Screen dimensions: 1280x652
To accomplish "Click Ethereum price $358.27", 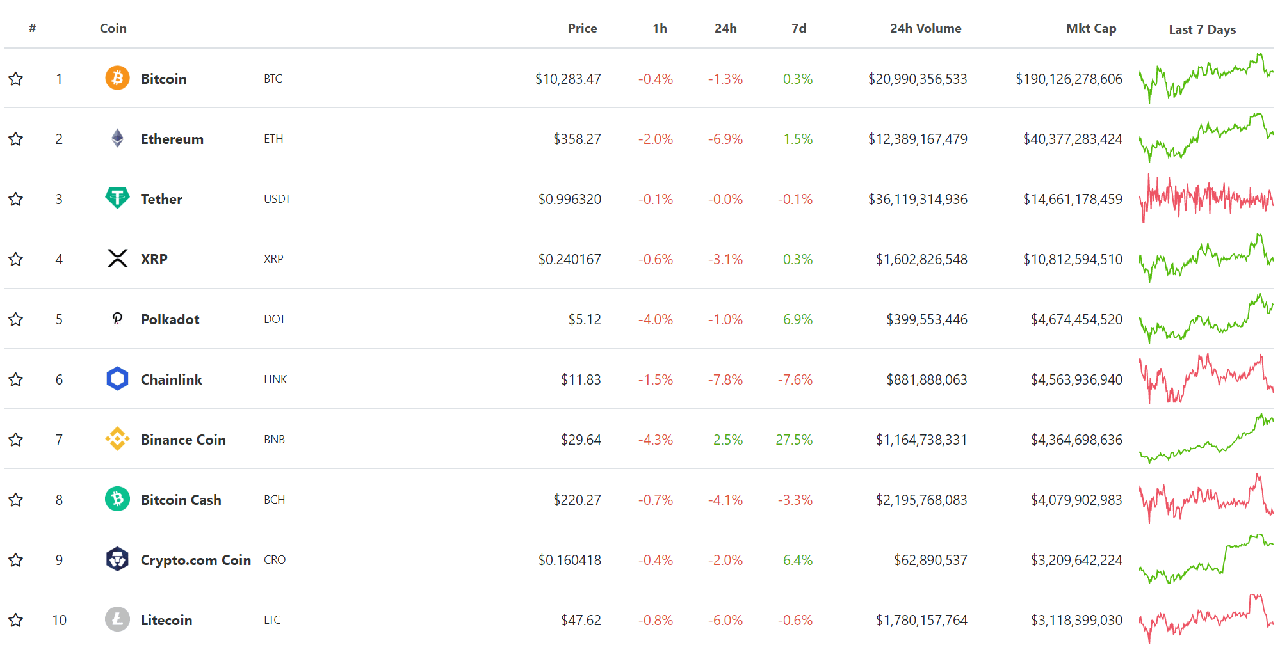I will pos(577,139).
